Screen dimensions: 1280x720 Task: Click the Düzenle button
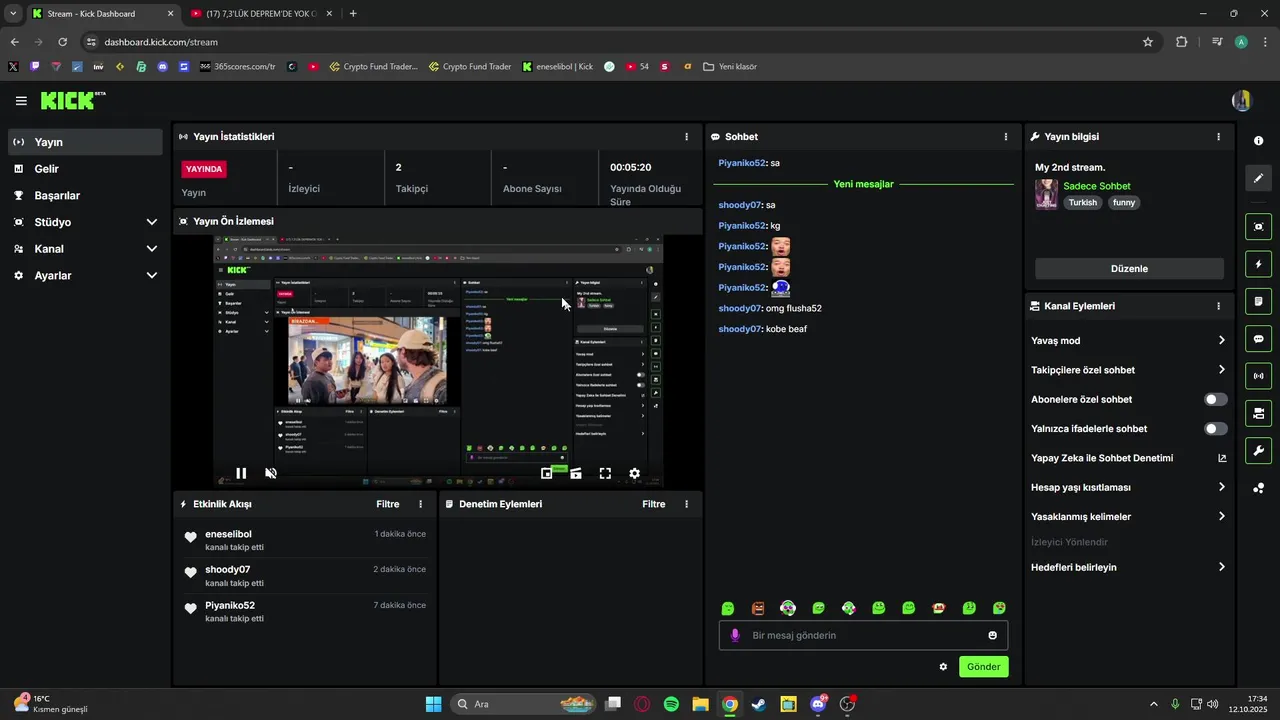(1129, 269)
